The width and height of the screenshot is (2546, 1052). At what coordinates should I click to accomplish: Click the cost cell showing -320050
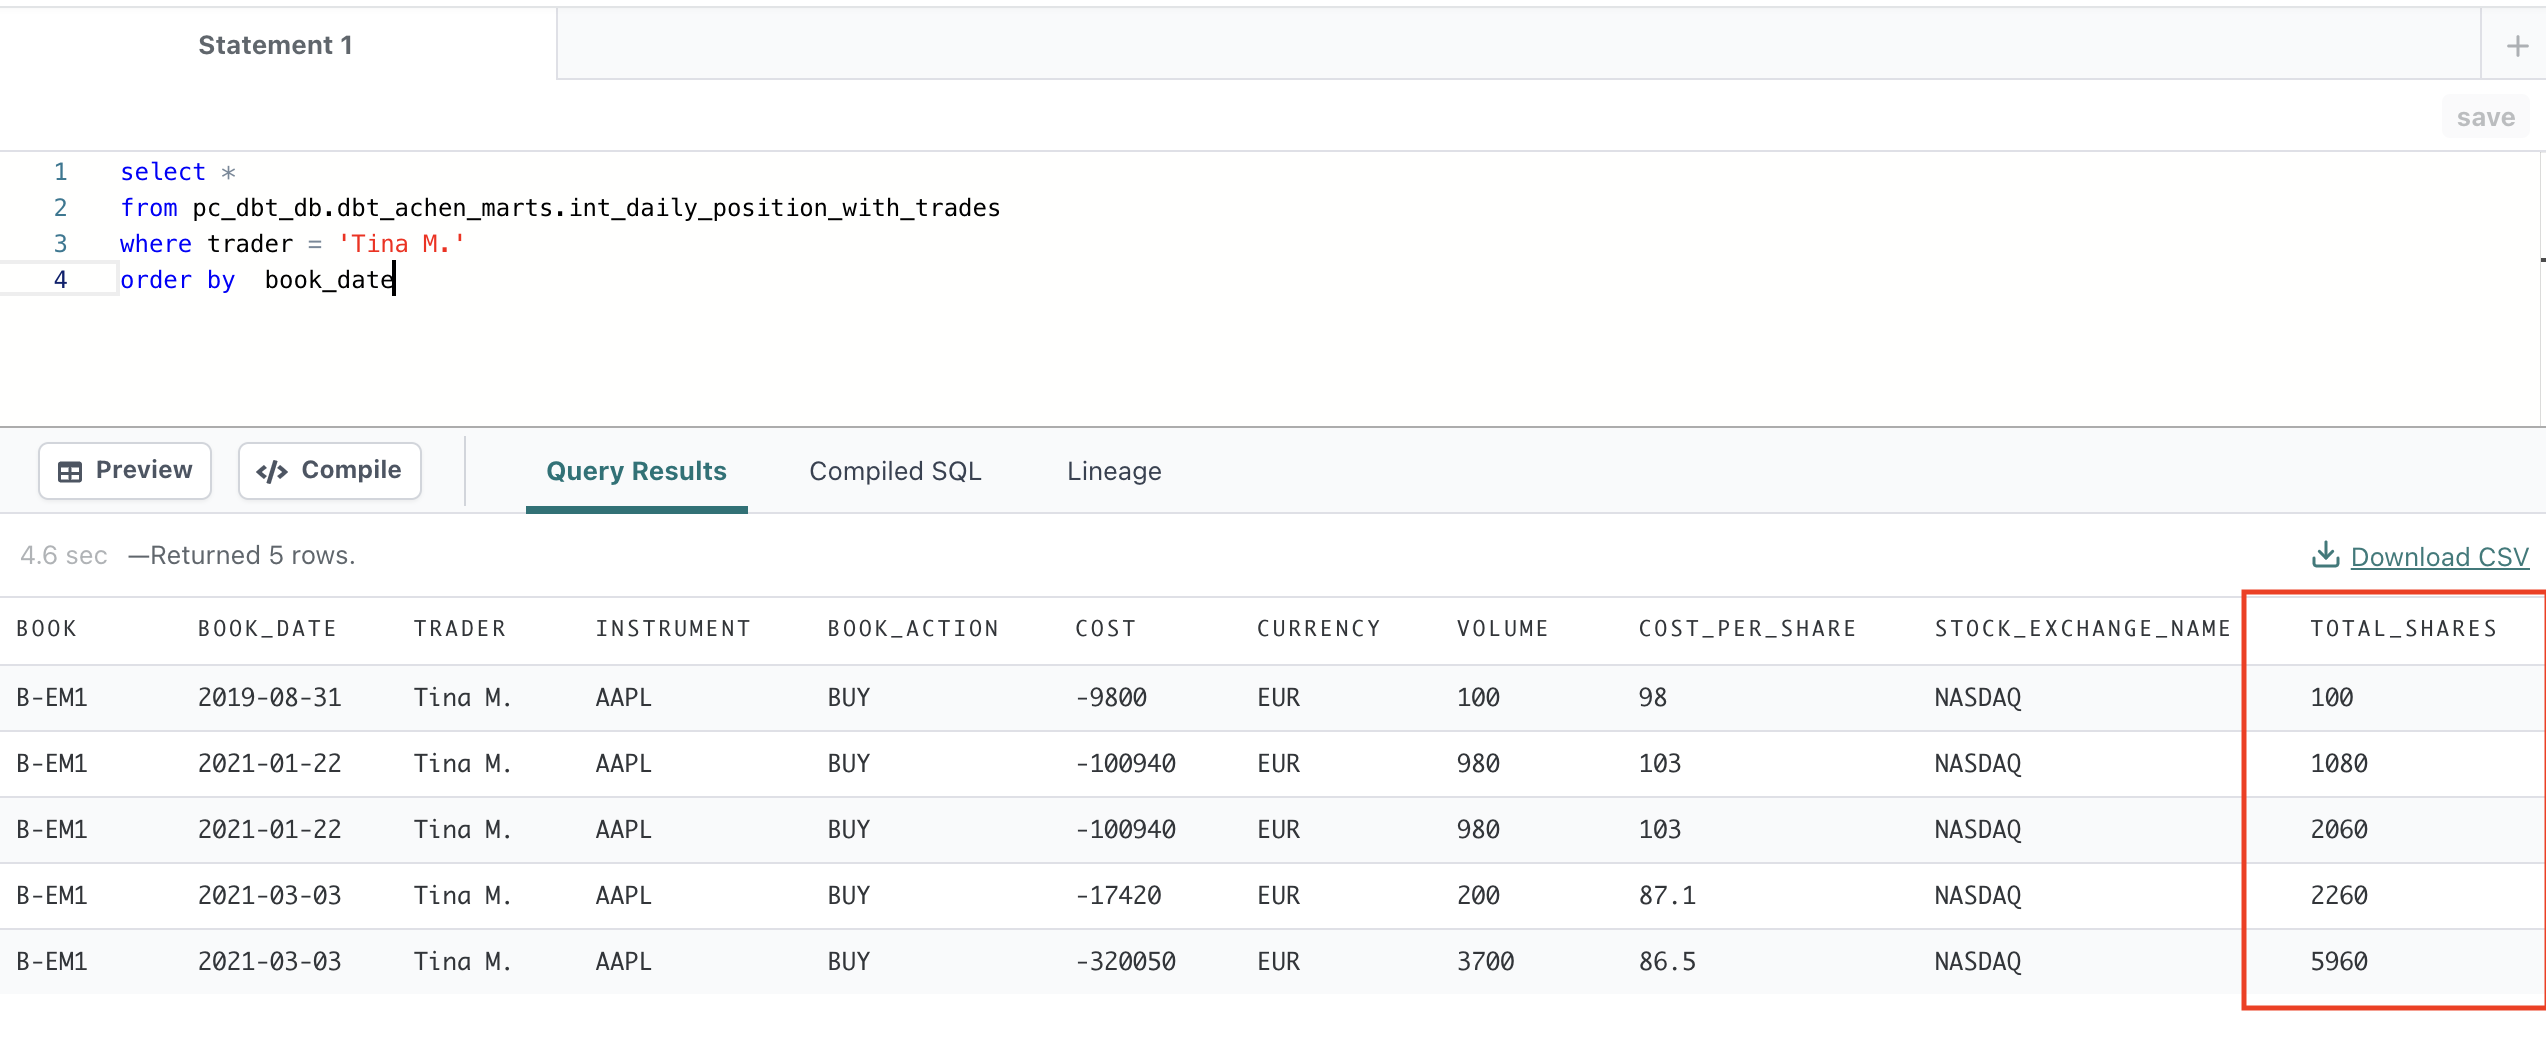tap(1124, 961)
